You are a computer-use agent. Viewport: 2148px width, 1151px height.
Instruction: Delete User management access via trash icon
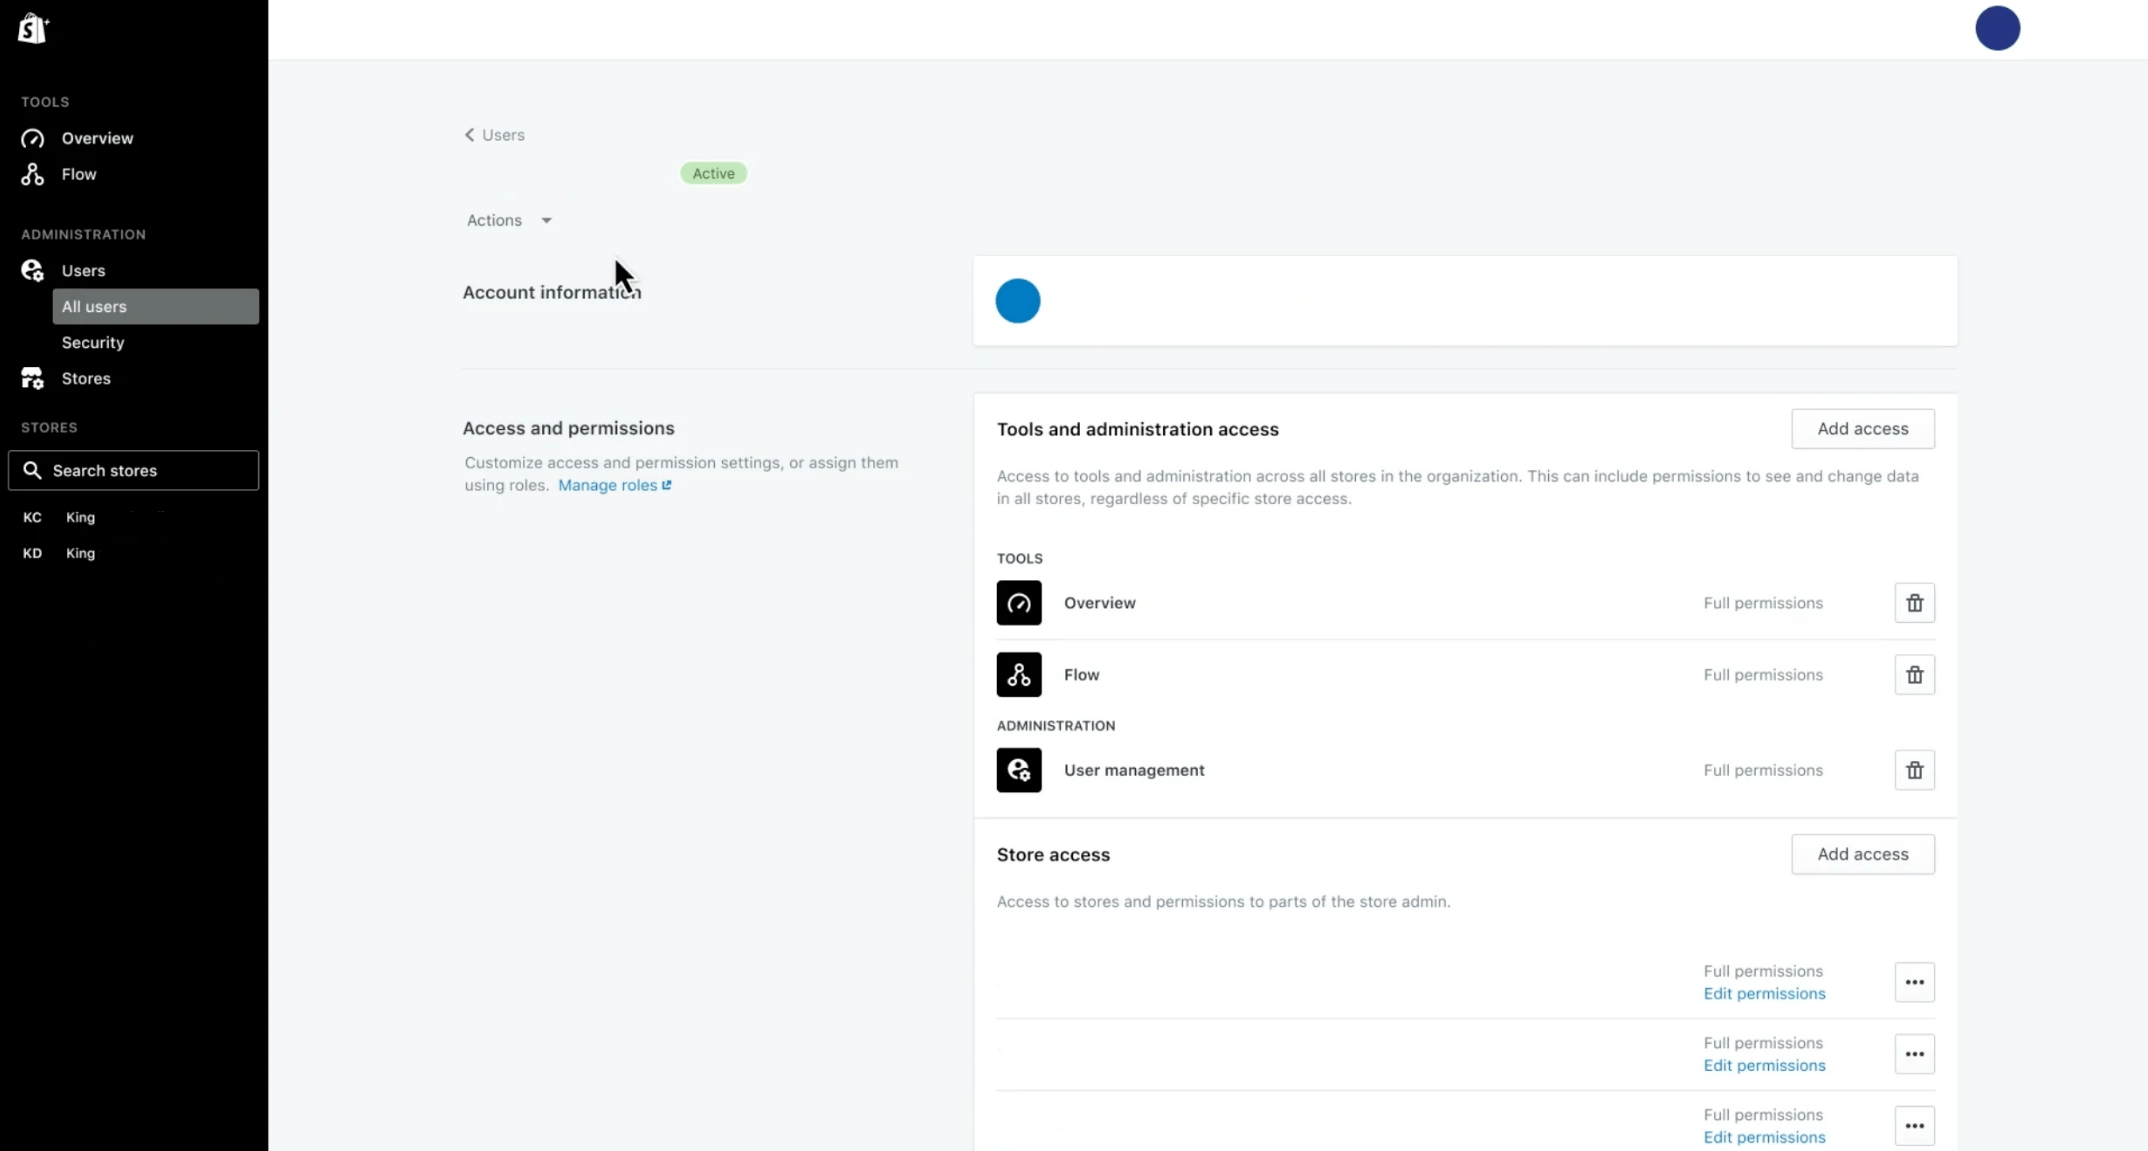[1914, 770]
